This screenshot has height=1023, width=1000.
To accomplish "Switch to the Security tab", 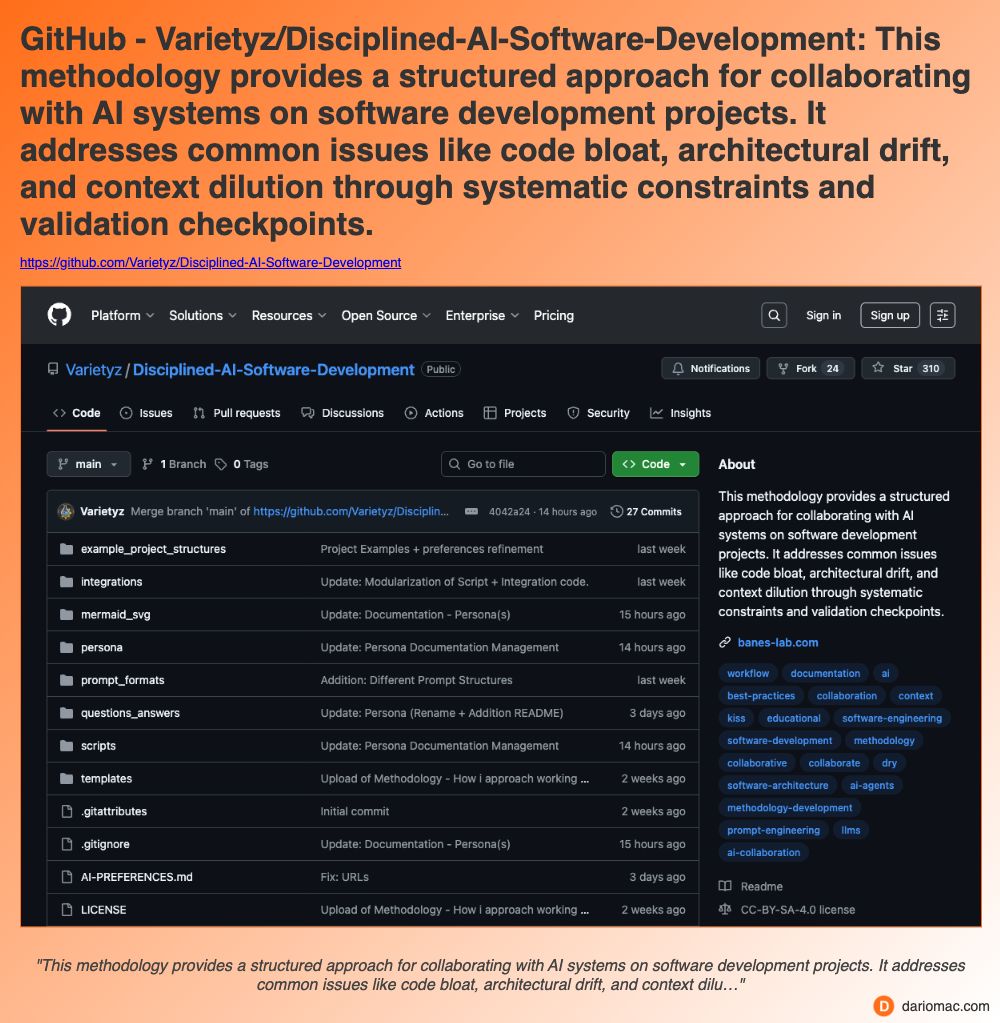I will (x=598, y=413).
